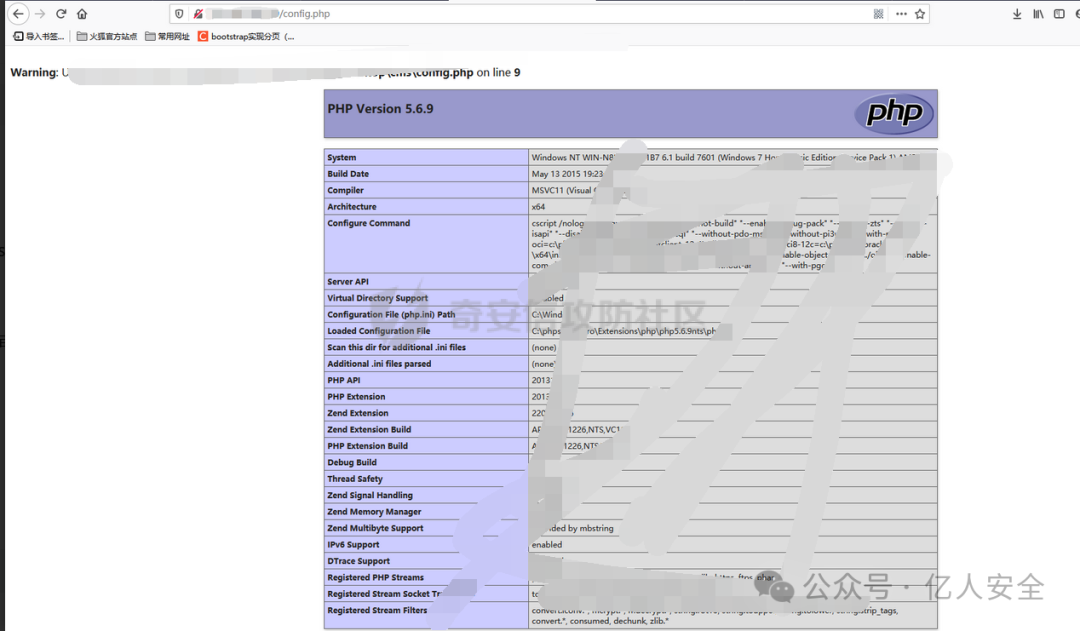
Task: Click the PHP logo in the header
Action: tap(893, 113)
